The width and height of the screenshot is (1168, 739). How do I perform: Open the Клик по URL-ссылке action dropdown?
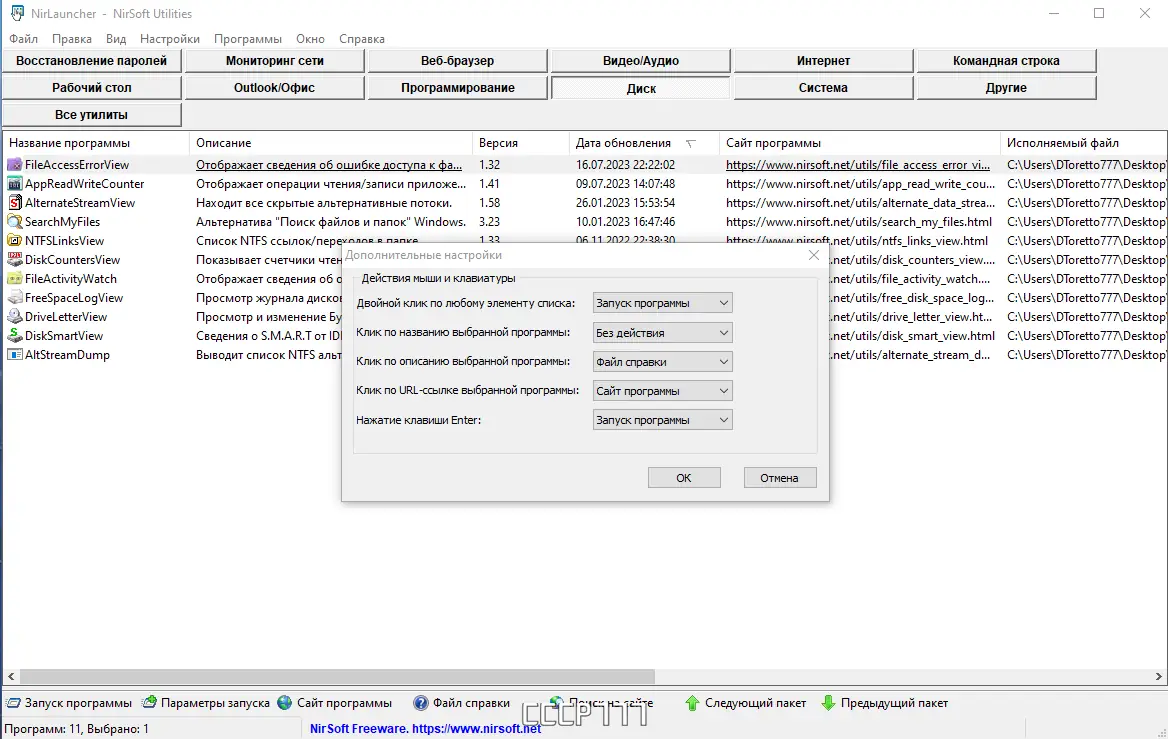663,391
